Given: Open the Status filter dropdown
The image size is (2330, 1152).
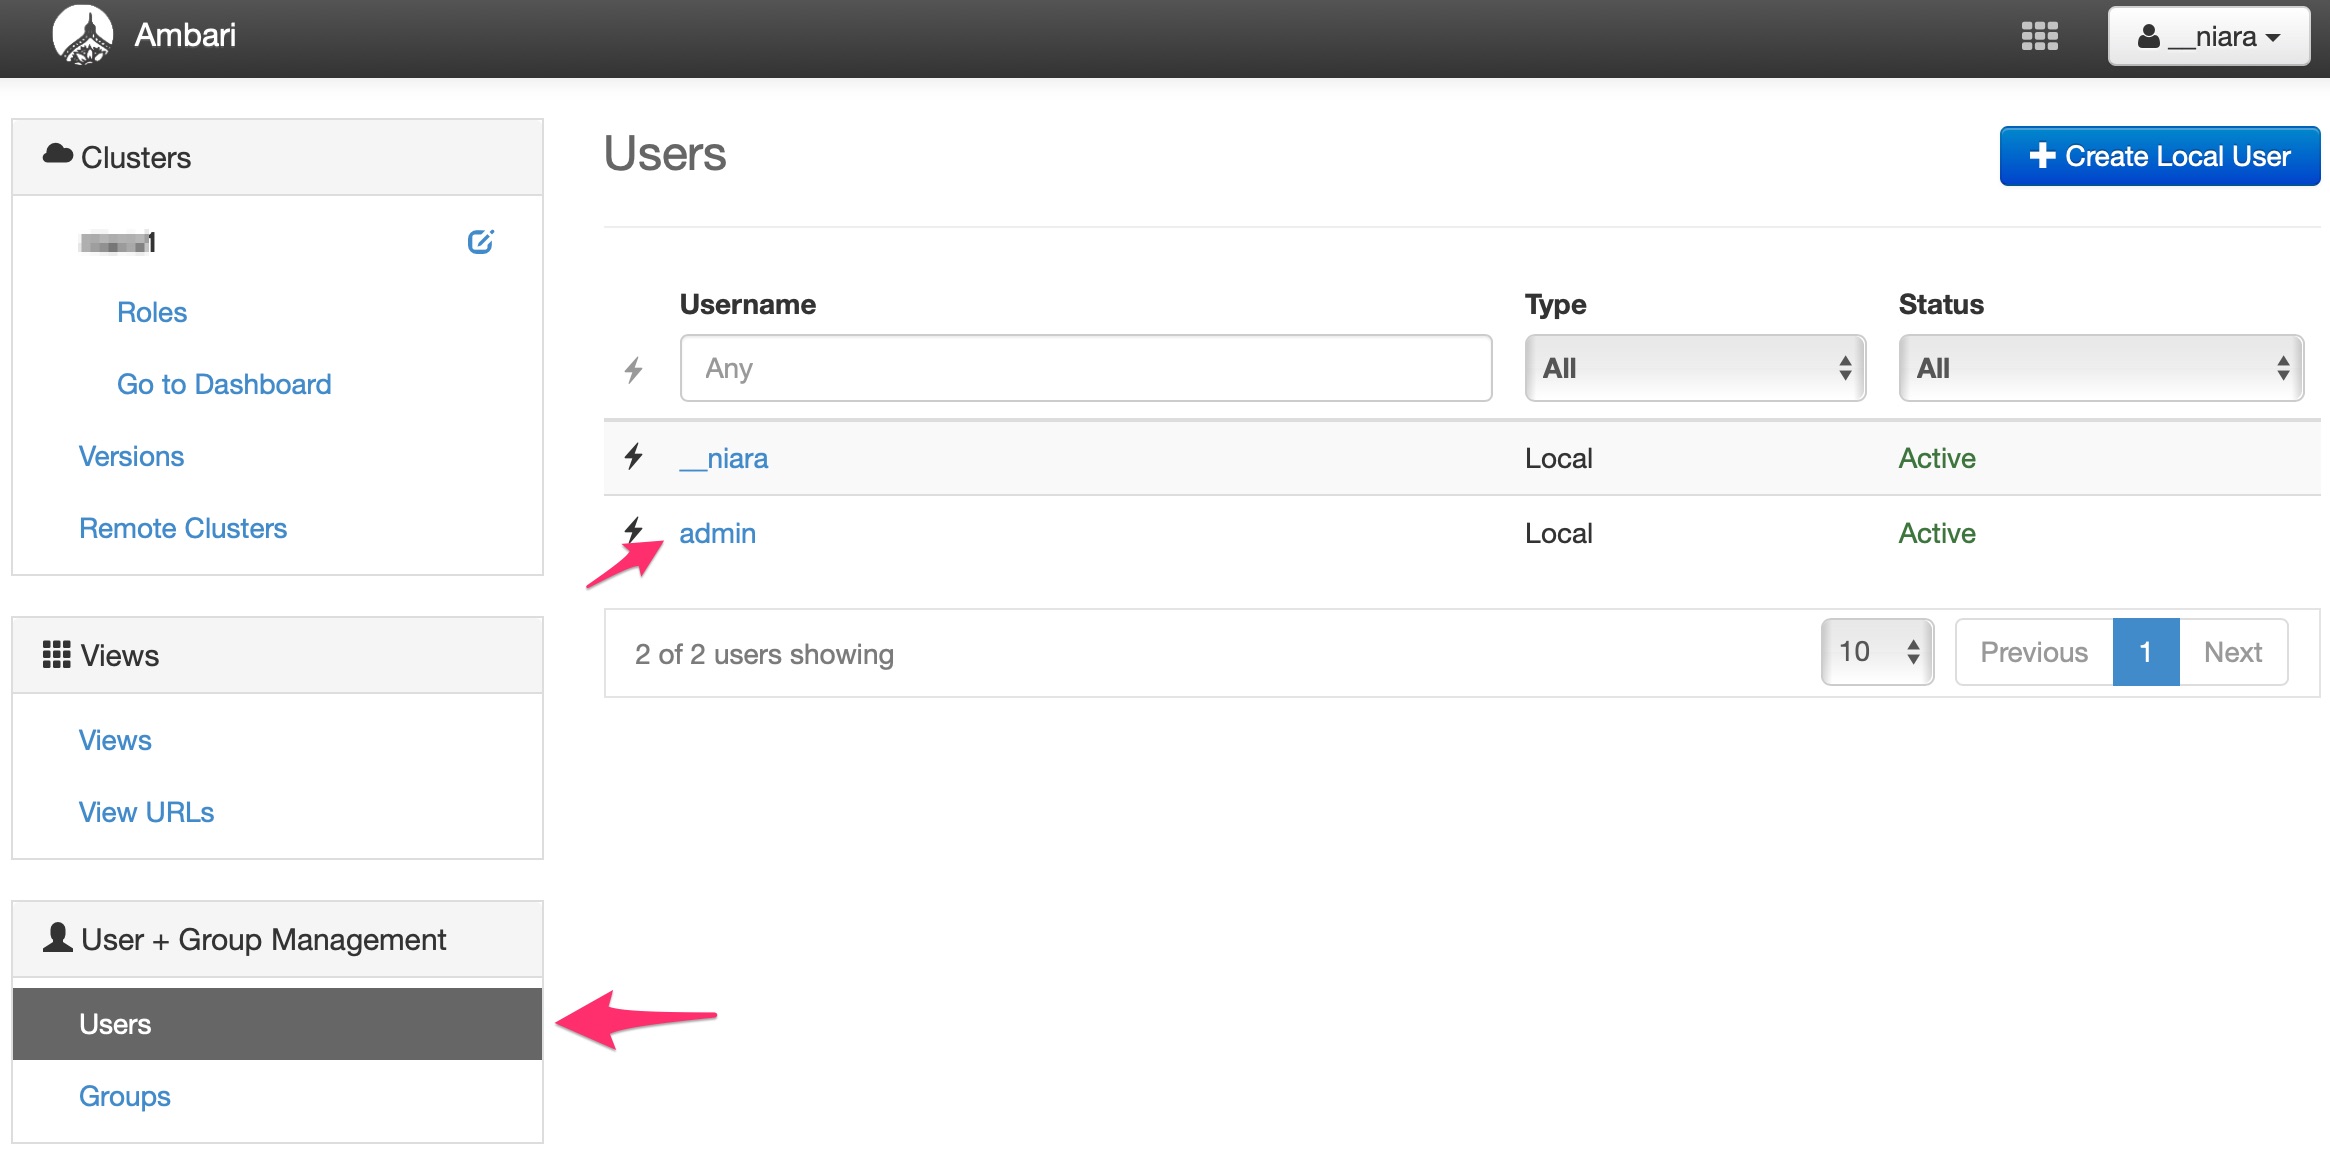Looking at the screenshot, I should pyautogui.click(x=2101, y=368).
